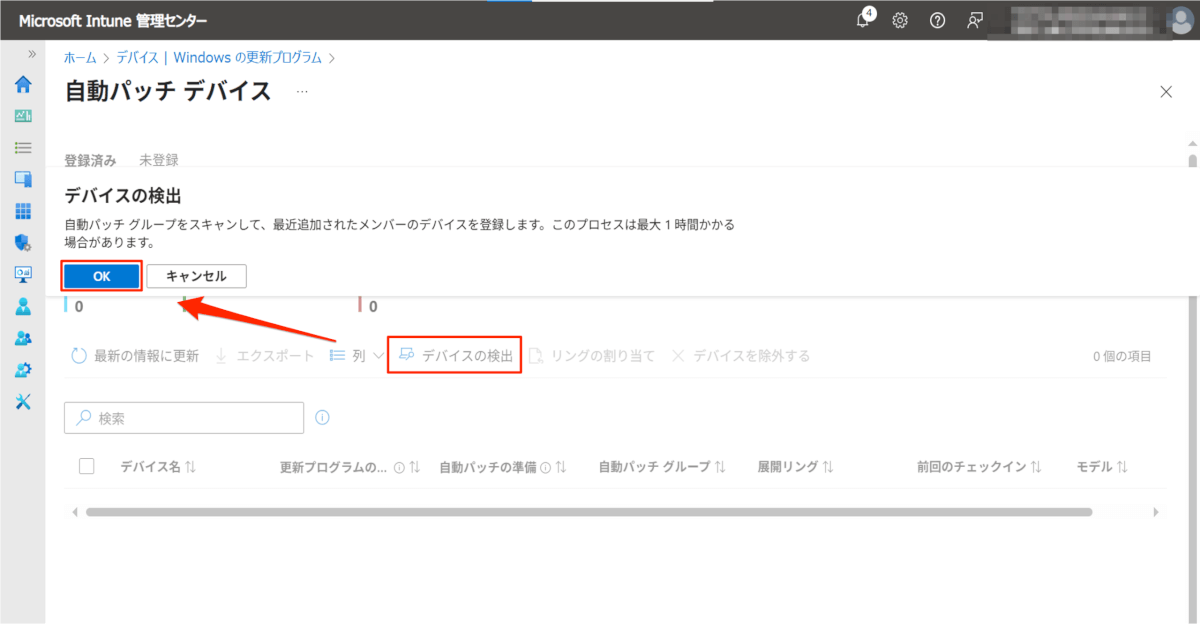The height and width of the screenshot is (624, 1200).
Task: Expand the sidebar with double chevron
Action: (32, 54)
